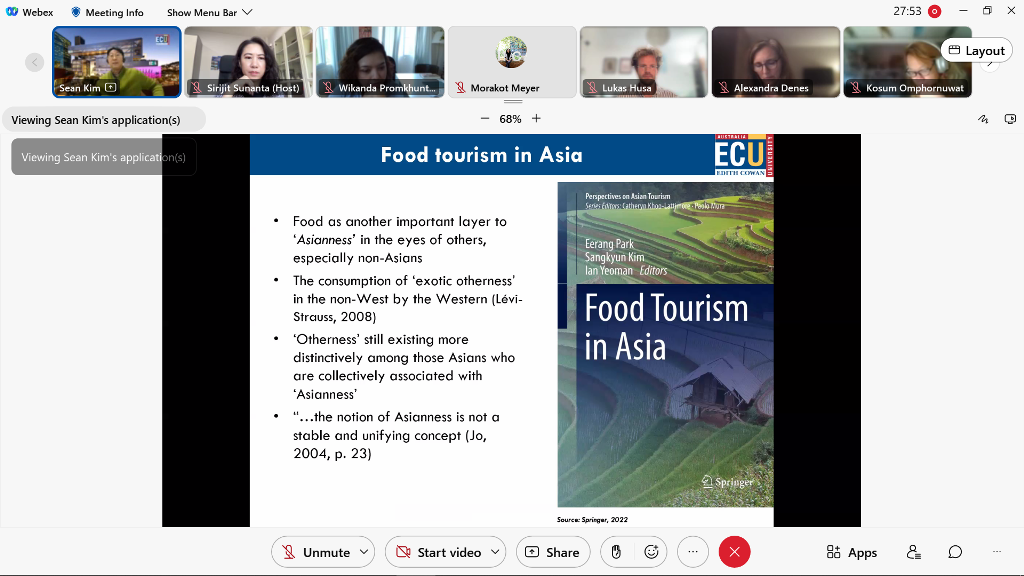The height and width of the screenshot is (576, 1024).
Task: Expand video options arrow beside Start video
Action: point(495,552)
